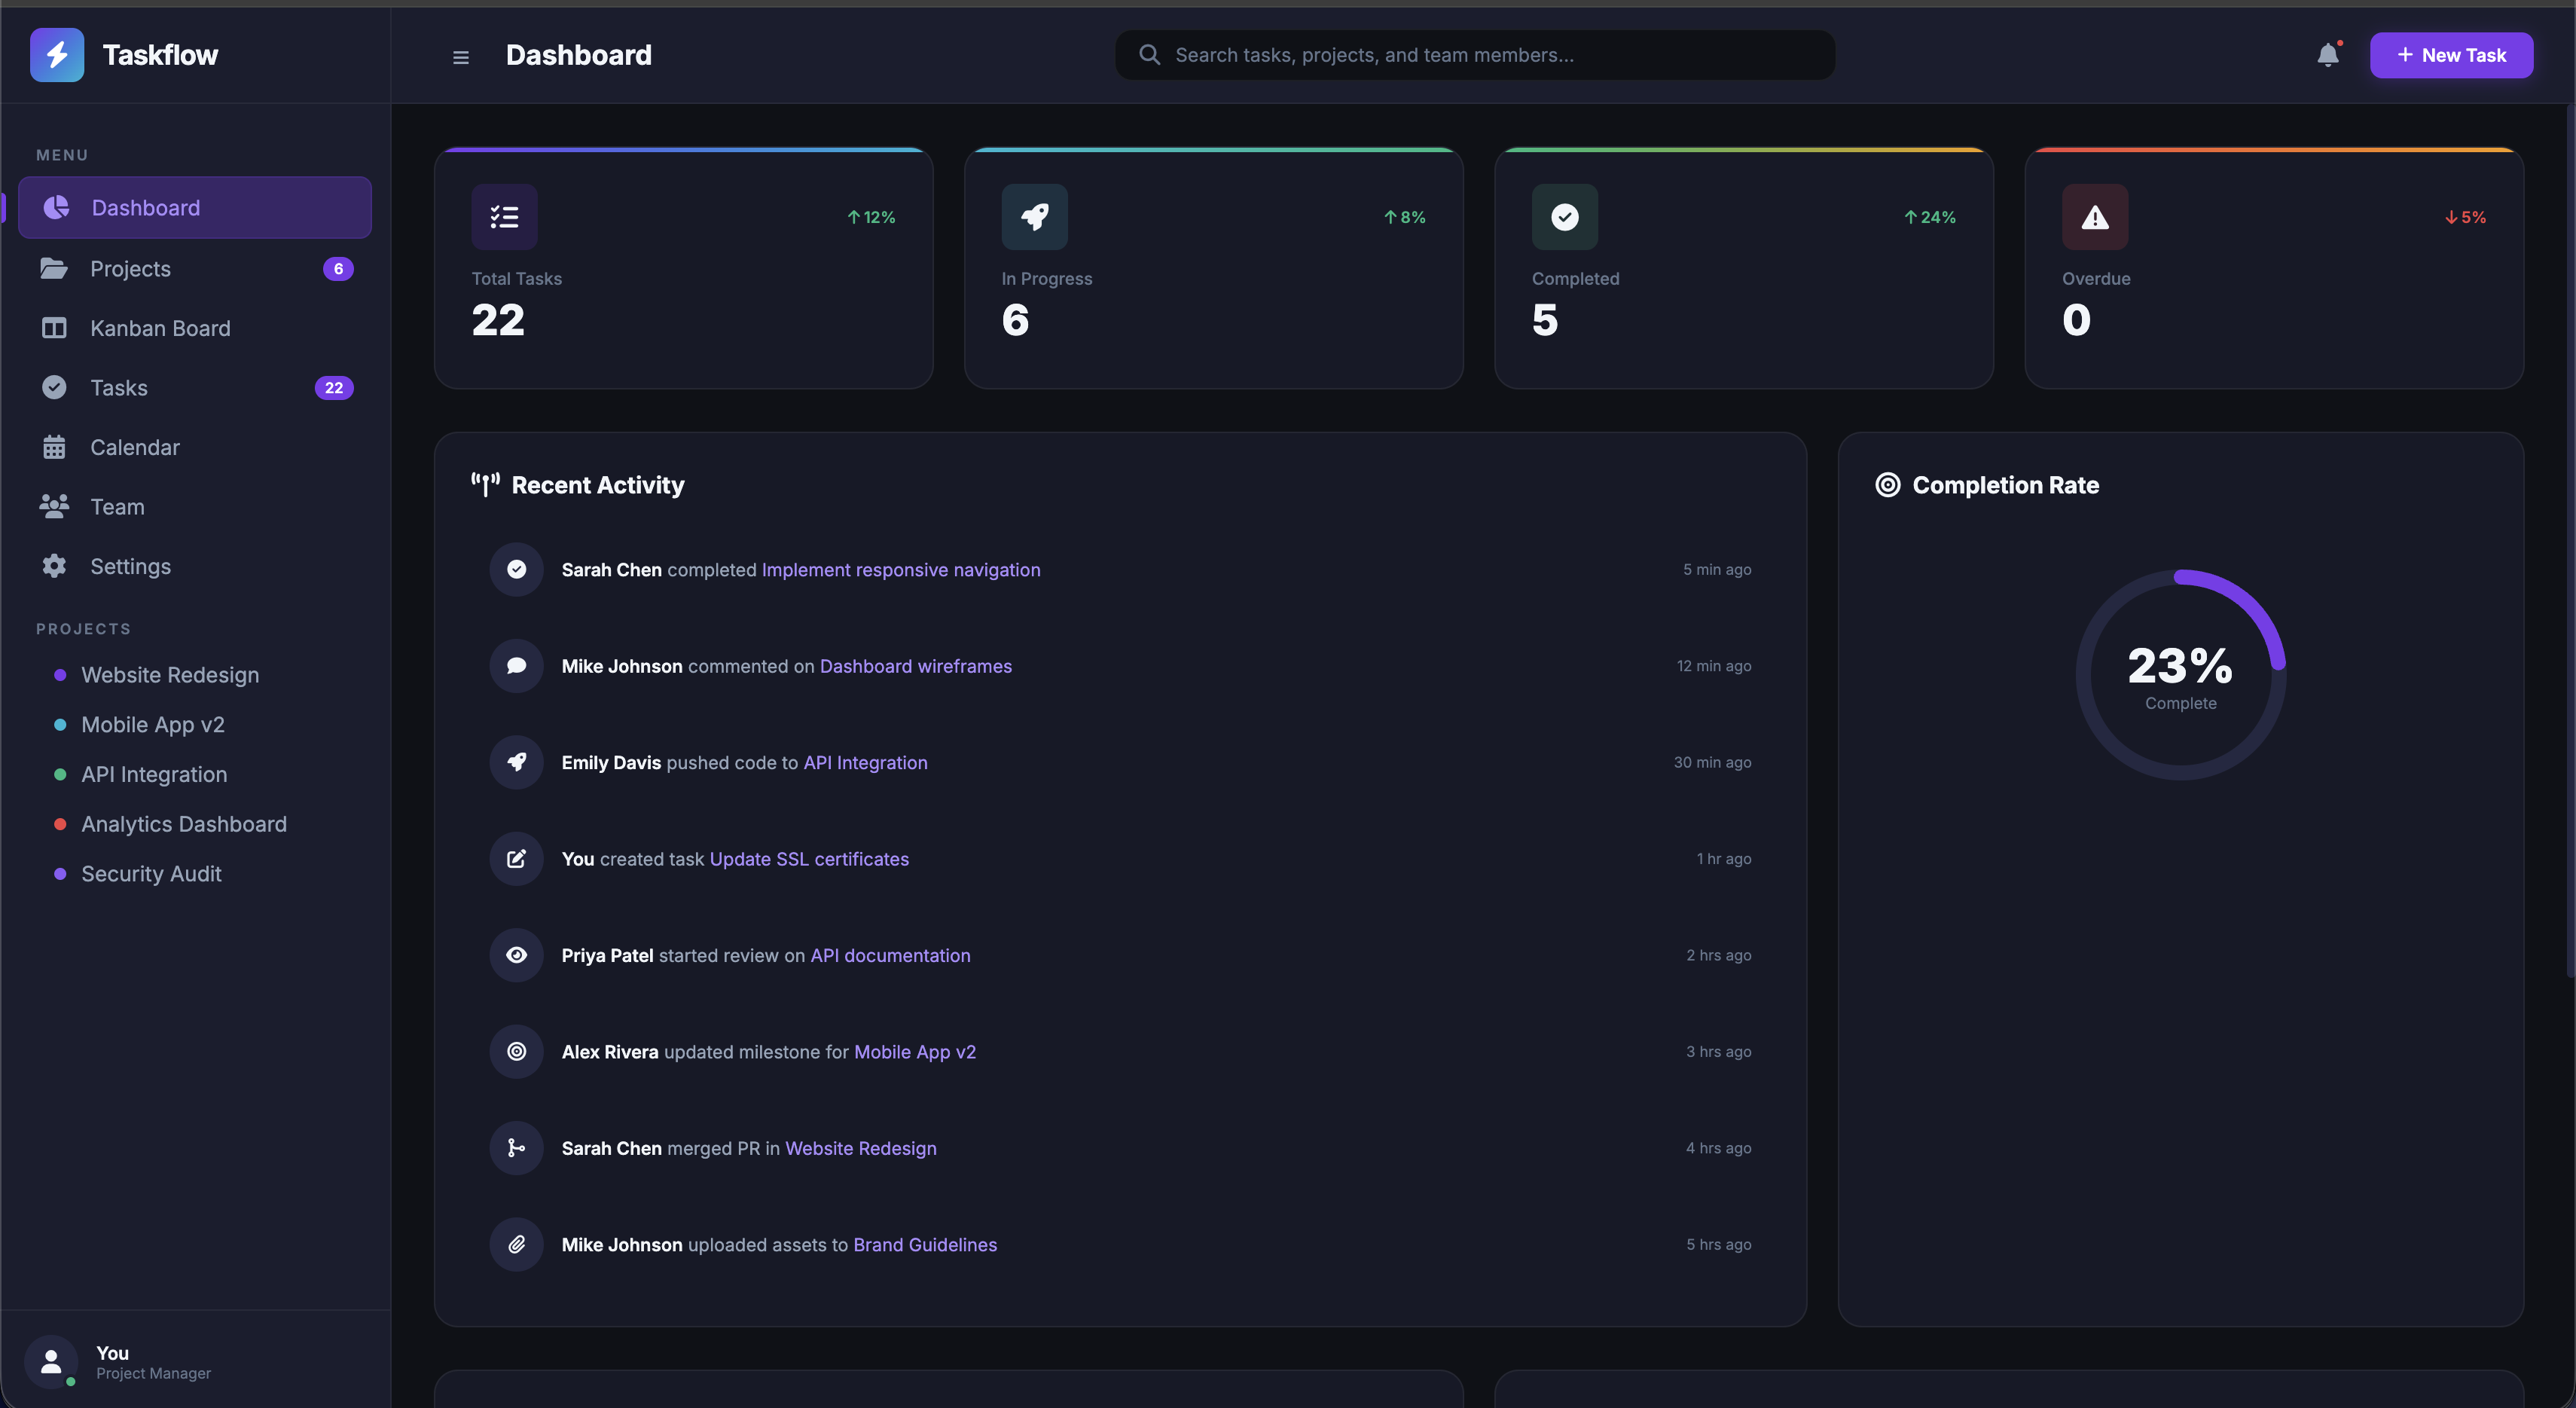The image size is (2576, 1408).
Task: Click the search tasks input field
Action: coord(1474,55)
